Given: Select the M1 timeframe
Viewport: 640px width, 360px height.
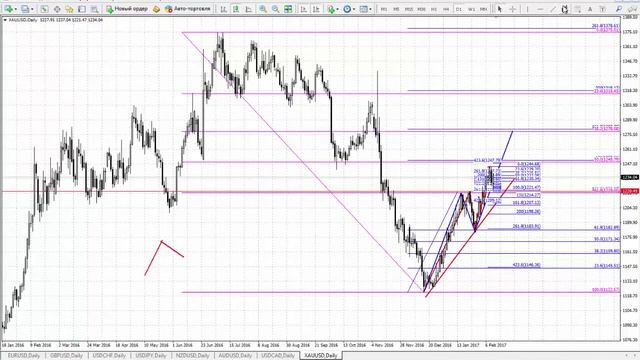Looking at the screenshot, I should 384,9.
